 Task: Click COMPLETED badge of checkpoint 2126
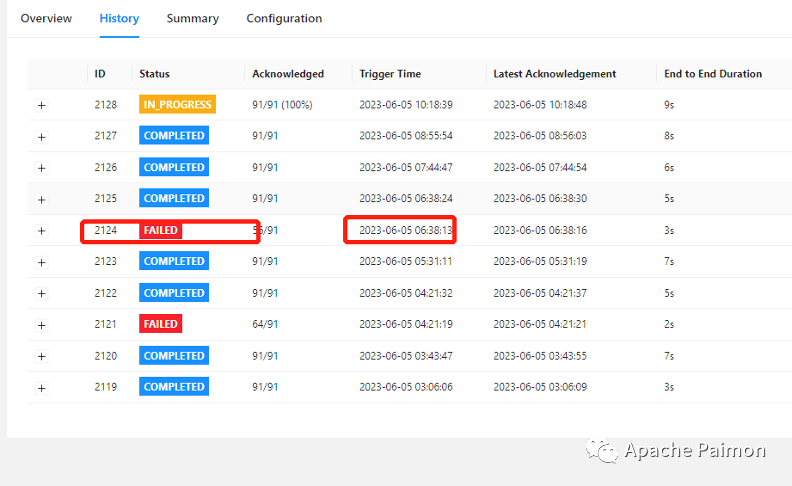click(174, 167)
